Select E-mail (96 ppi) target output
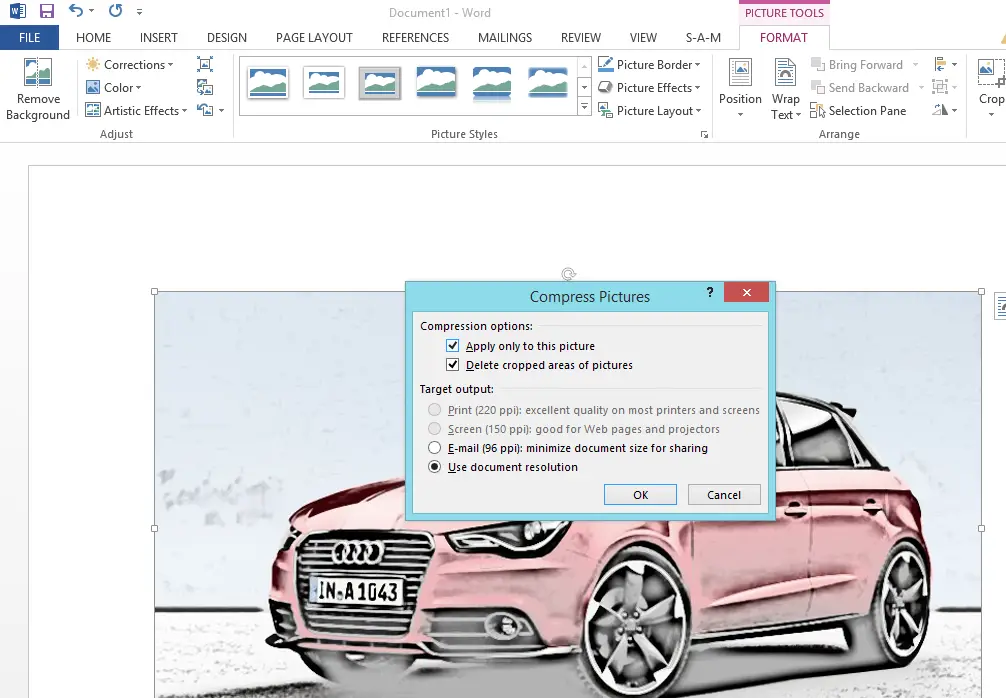1006x698 pixels. click(x=434, y=448)
